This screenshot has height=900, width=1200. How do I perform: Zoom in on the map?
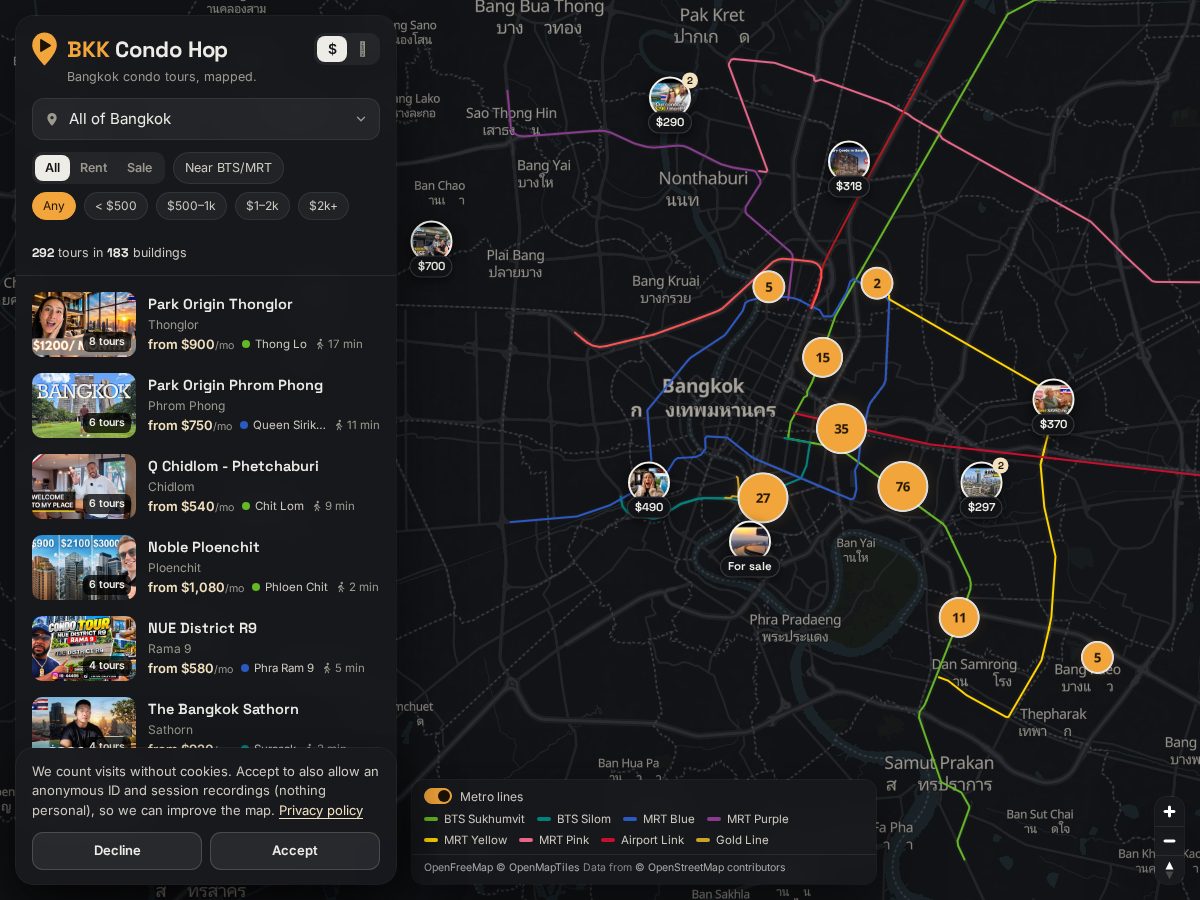click(1169, 812)
